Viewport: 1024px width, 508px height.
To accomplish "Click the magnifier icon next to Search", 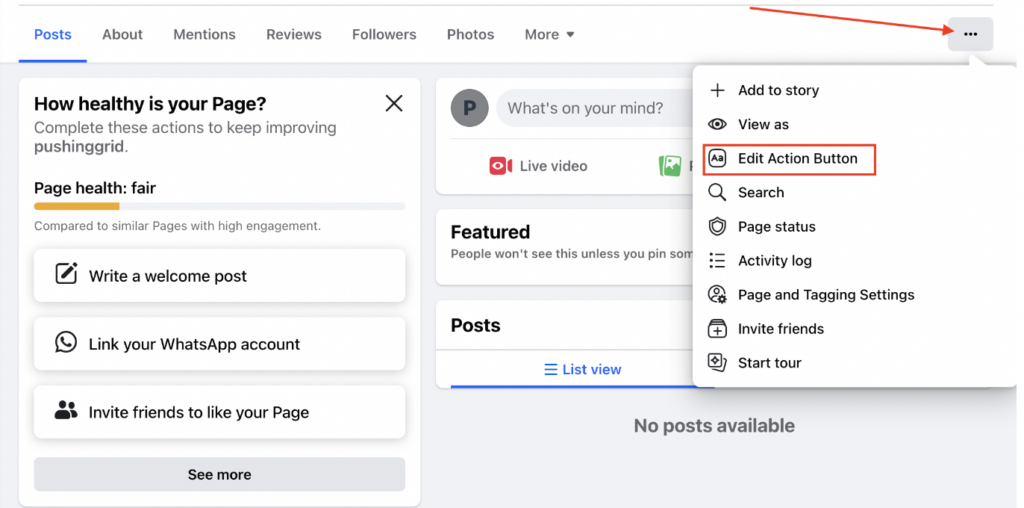I will coord(717,192).
